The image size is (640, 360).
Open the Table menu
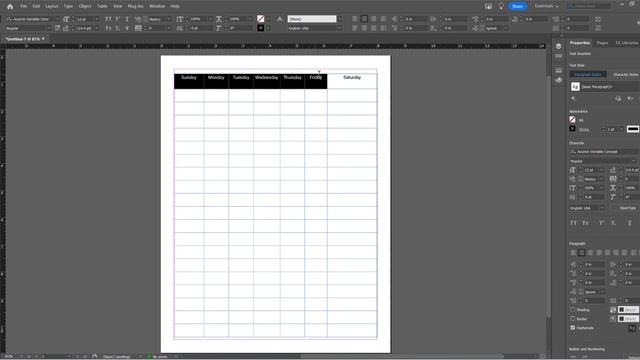coord(102,7)
